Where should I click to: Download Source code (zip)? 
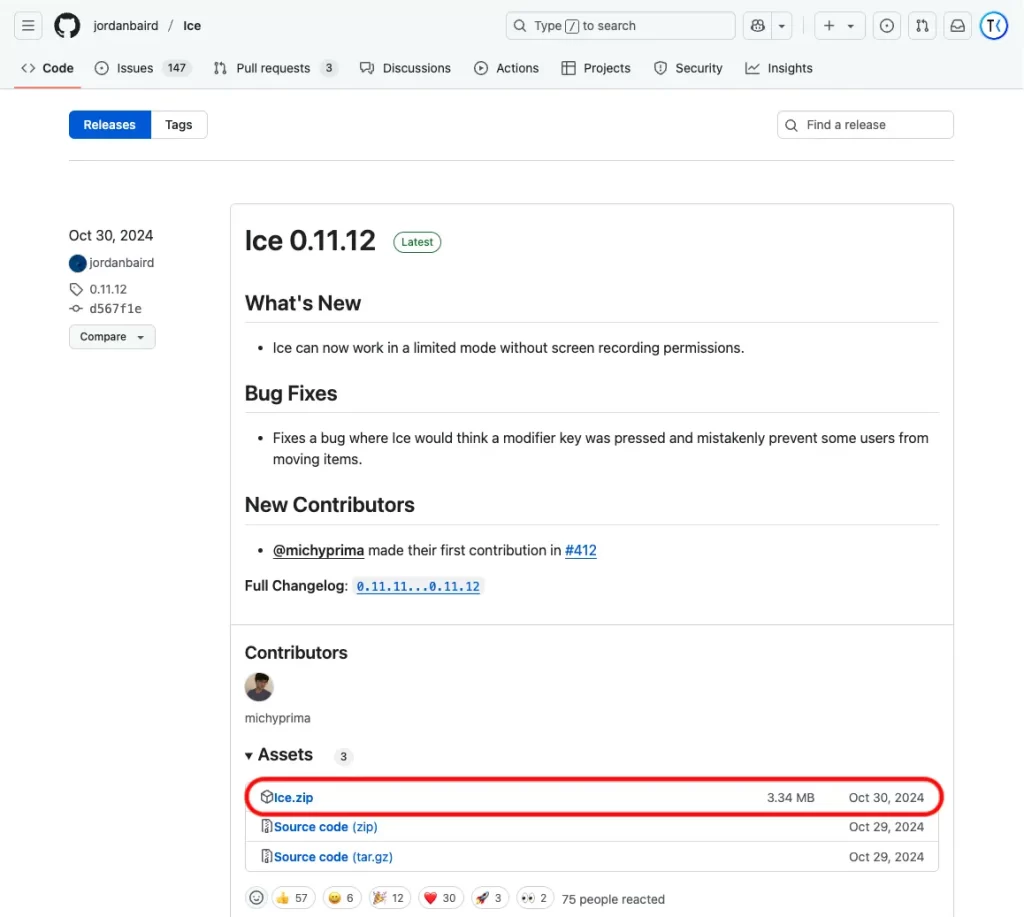pos(325,827)
